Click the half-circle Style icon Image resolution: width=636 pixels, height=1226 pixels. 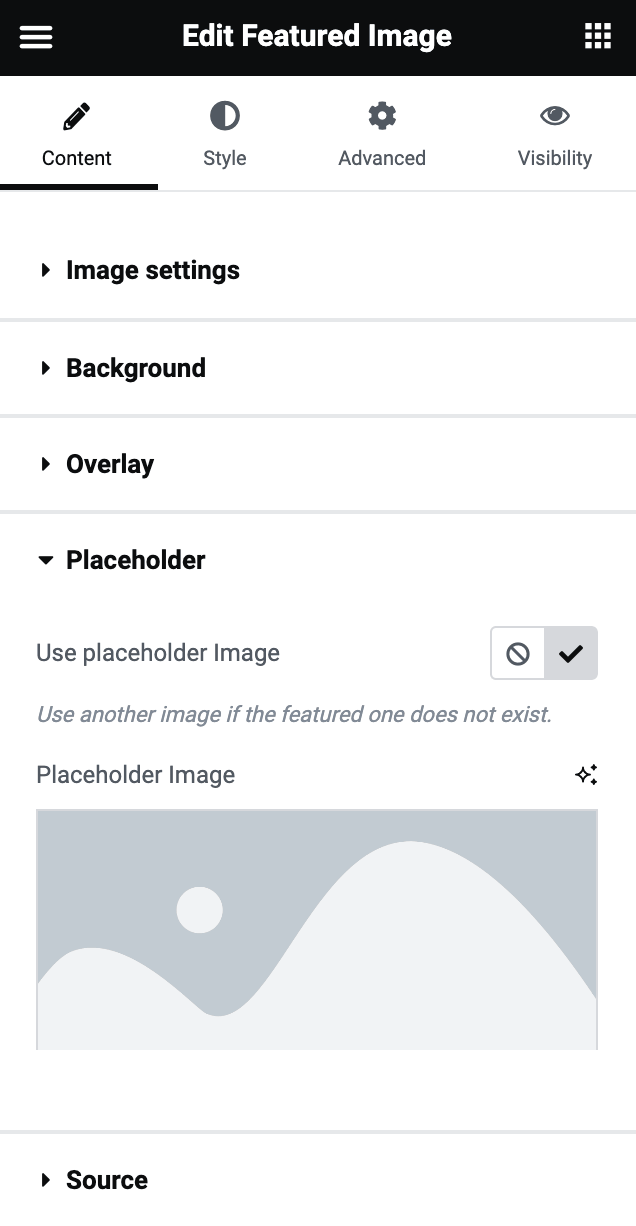pos(224,117)
